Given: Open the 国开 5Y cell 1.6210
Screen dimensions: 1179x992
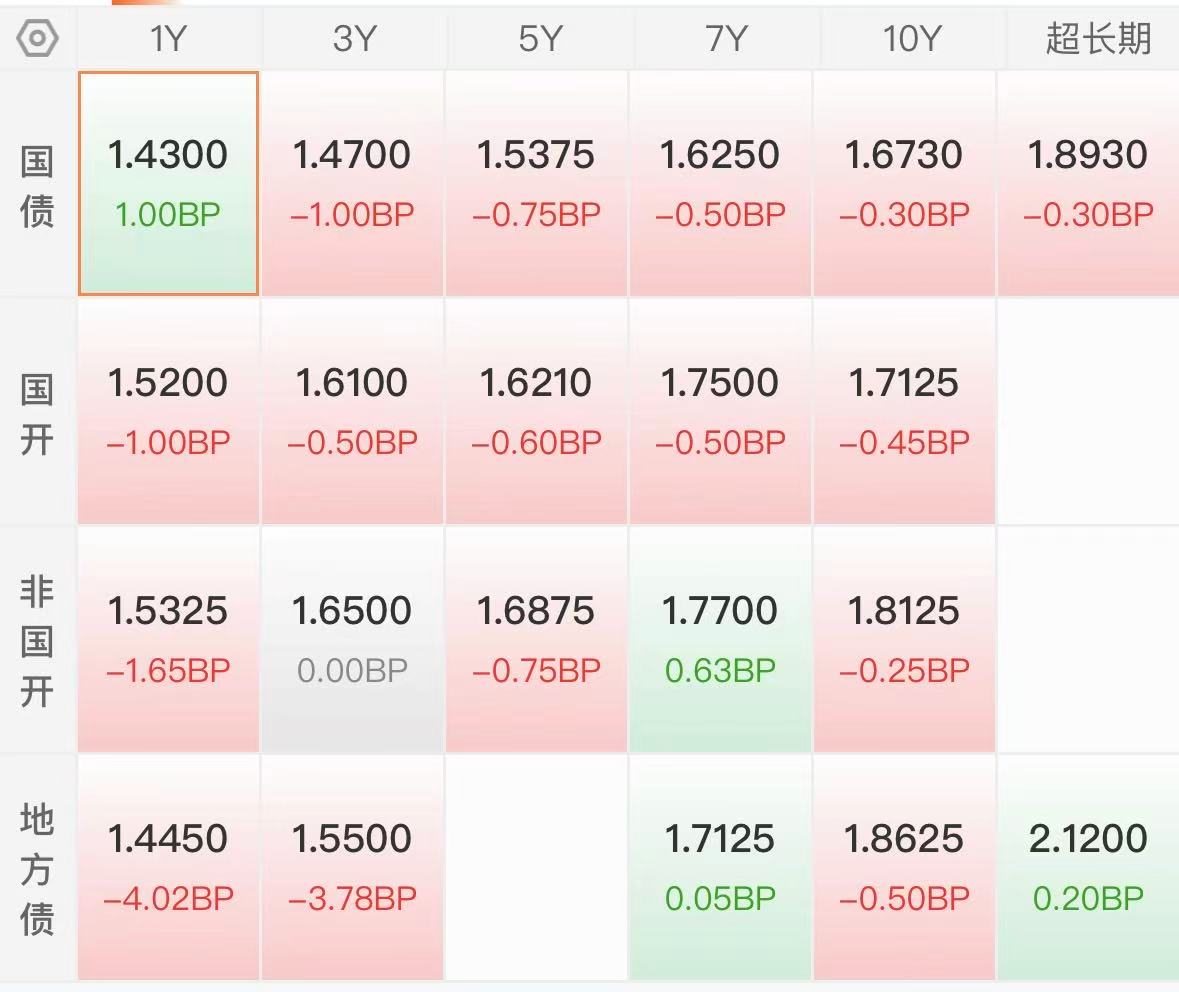Looking at the screenshot, I should point(536,411).
